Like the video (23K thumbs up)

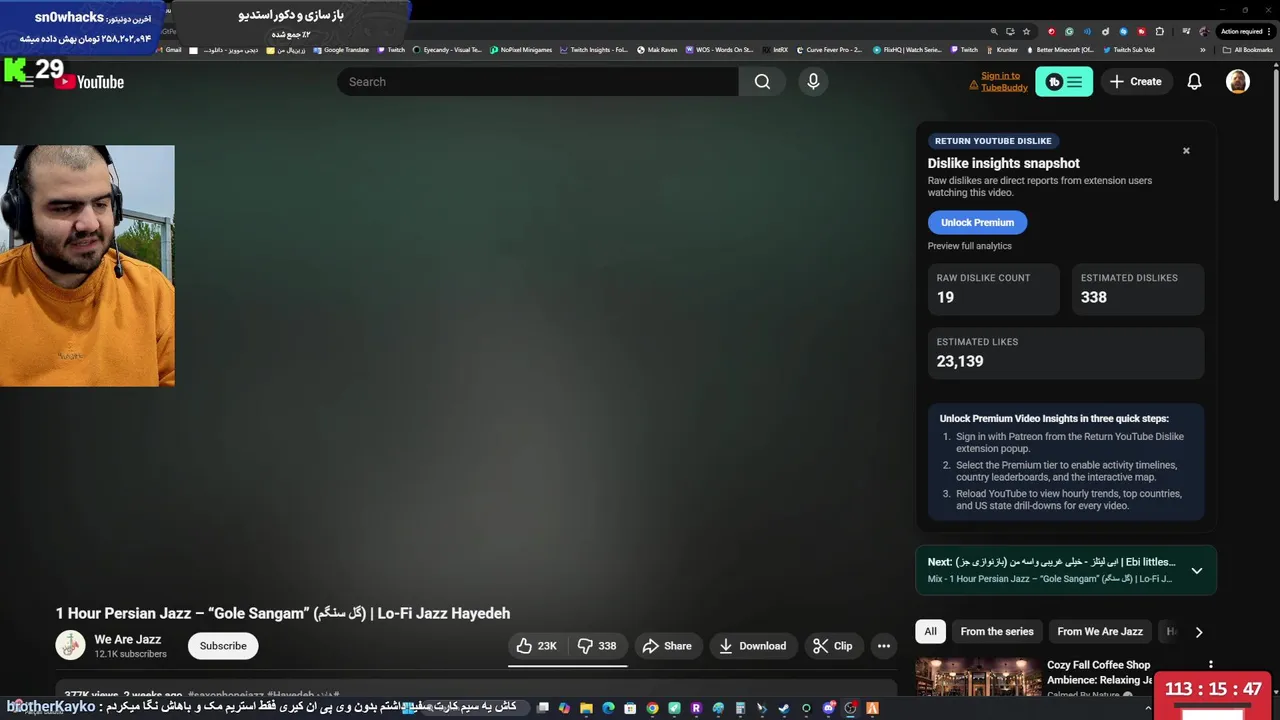(537, 646)
